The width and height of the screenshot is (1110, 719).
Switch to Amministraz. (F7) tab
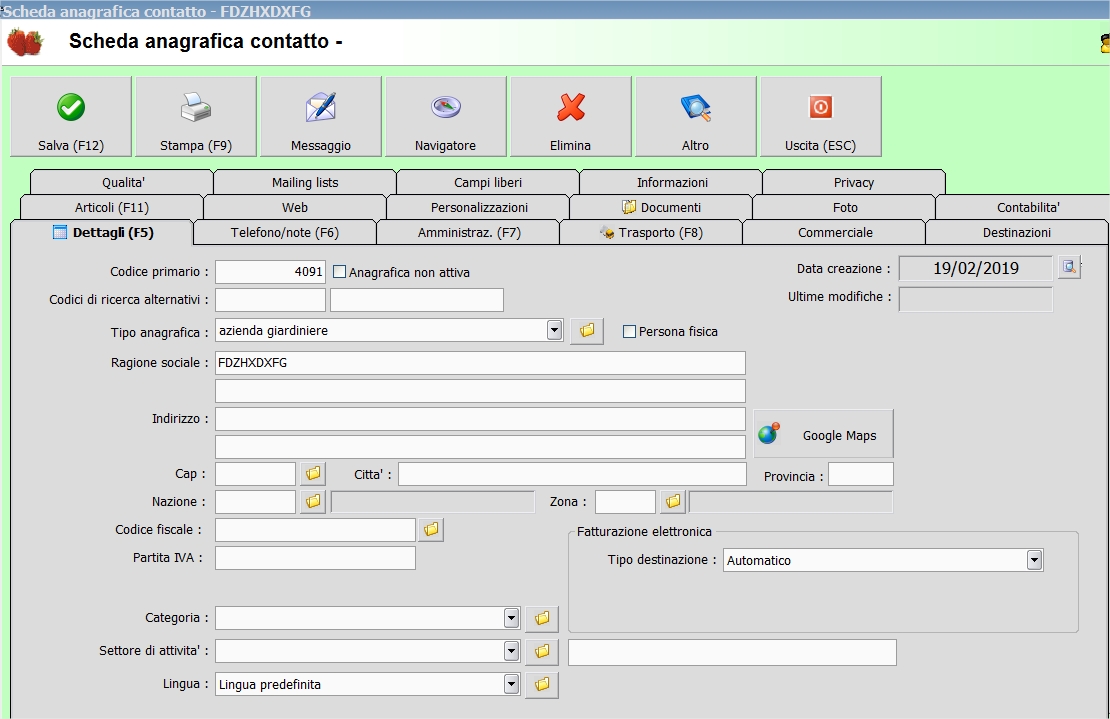(x=469, y=233)
